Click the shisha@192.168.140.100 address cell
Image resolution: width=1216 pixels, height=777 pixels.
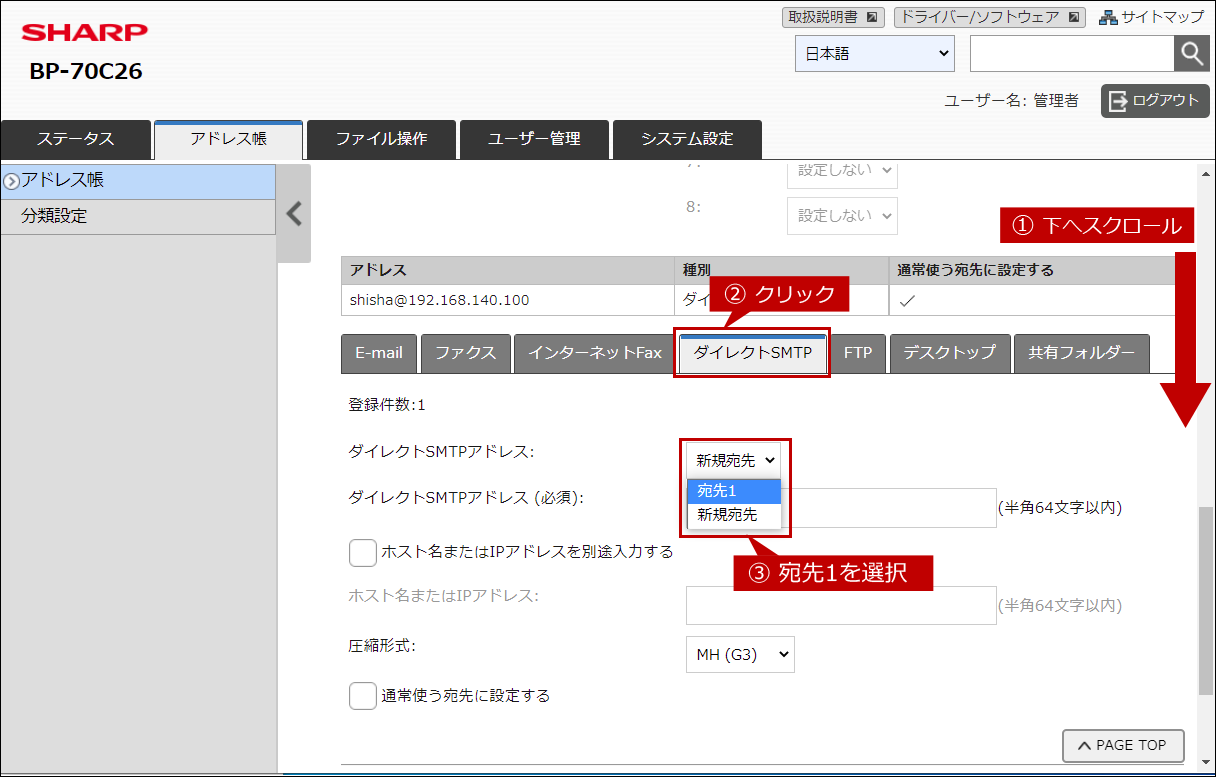click(508, 300)
